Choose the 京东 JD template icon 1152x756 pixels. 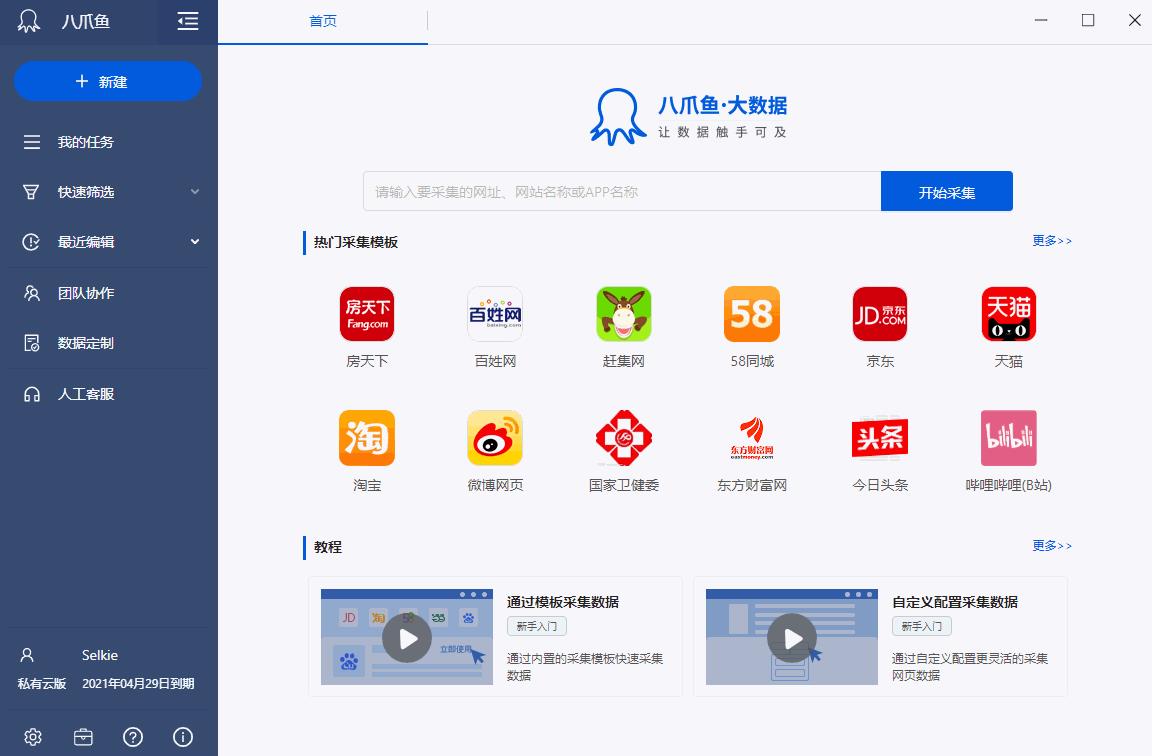coord(880,314)
